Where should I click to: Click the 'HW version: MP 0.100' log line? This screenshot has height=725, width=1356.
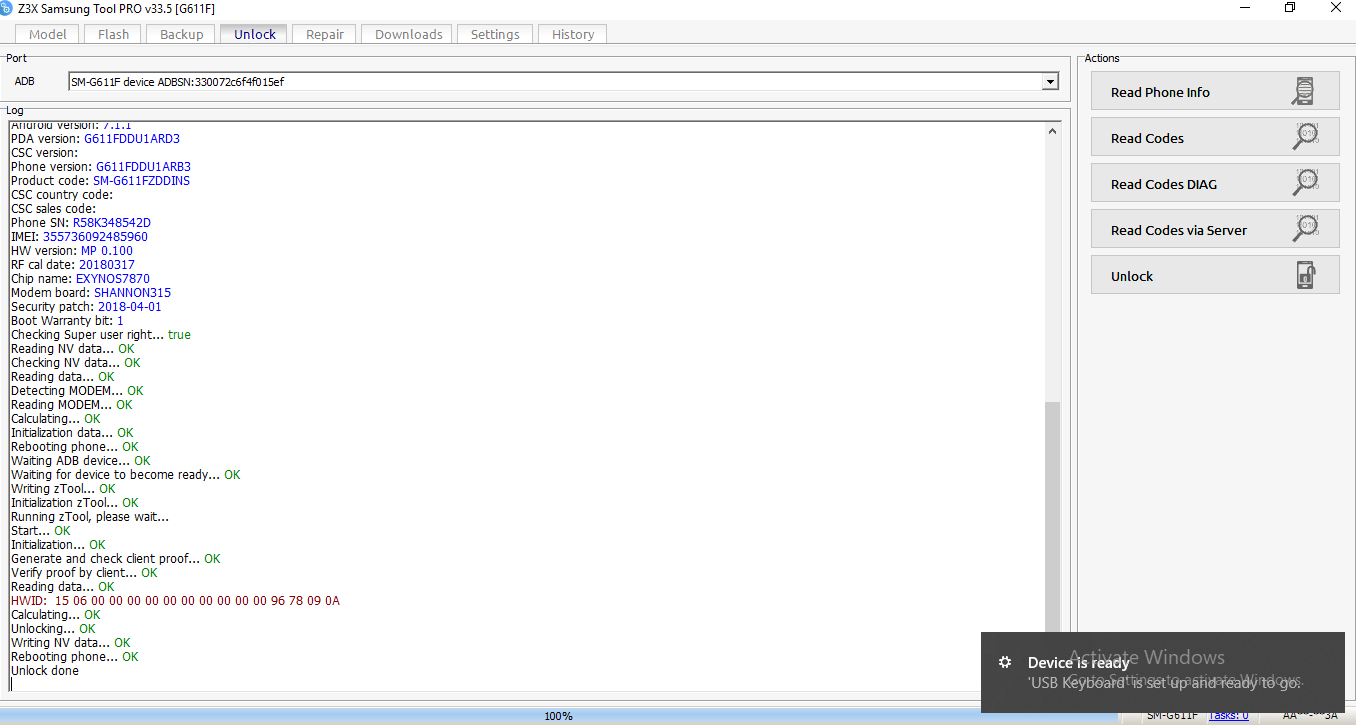coord(72,251)
